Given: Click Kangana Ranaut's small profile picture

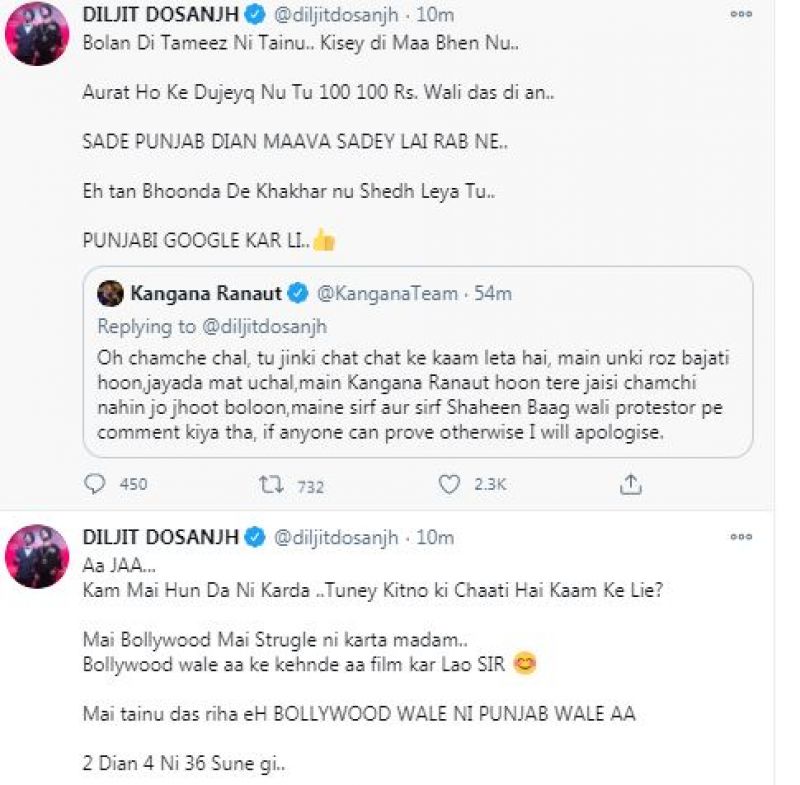Looking at the screenshot, I should pyautogui.click(x=111, y=293).
